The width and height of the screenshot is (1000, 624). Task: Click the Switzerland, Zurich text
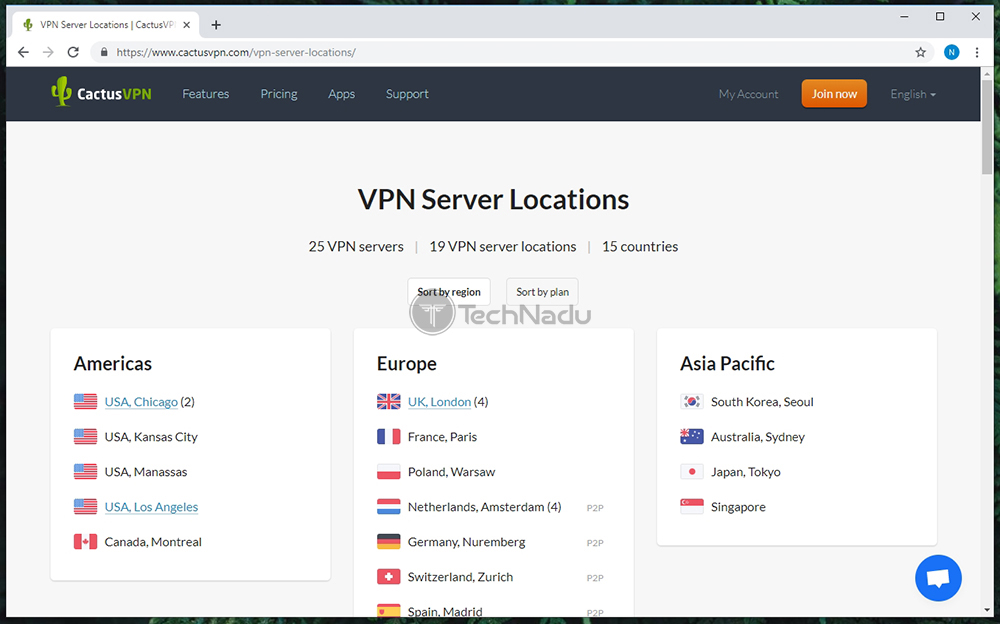click(460, 577)
